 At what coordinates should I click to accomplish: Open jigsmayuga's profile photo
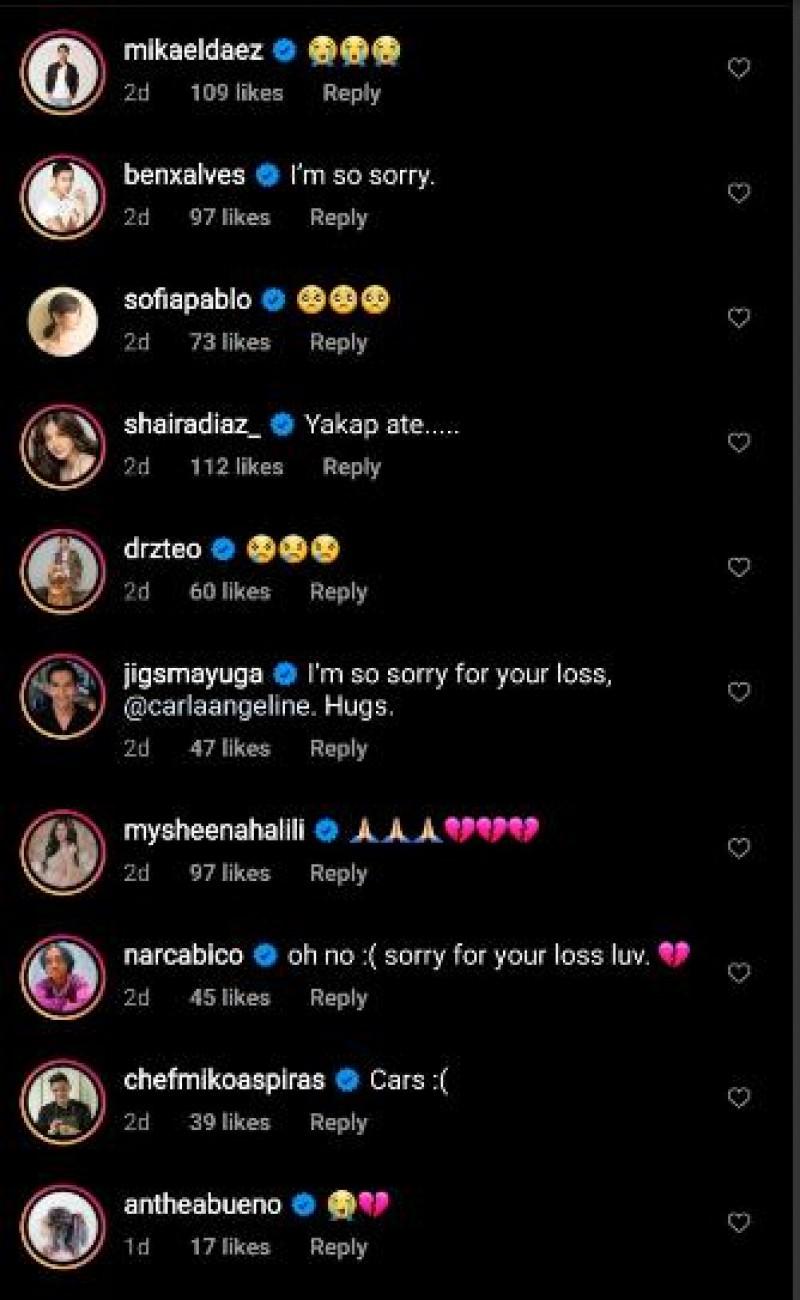[63, 695]
